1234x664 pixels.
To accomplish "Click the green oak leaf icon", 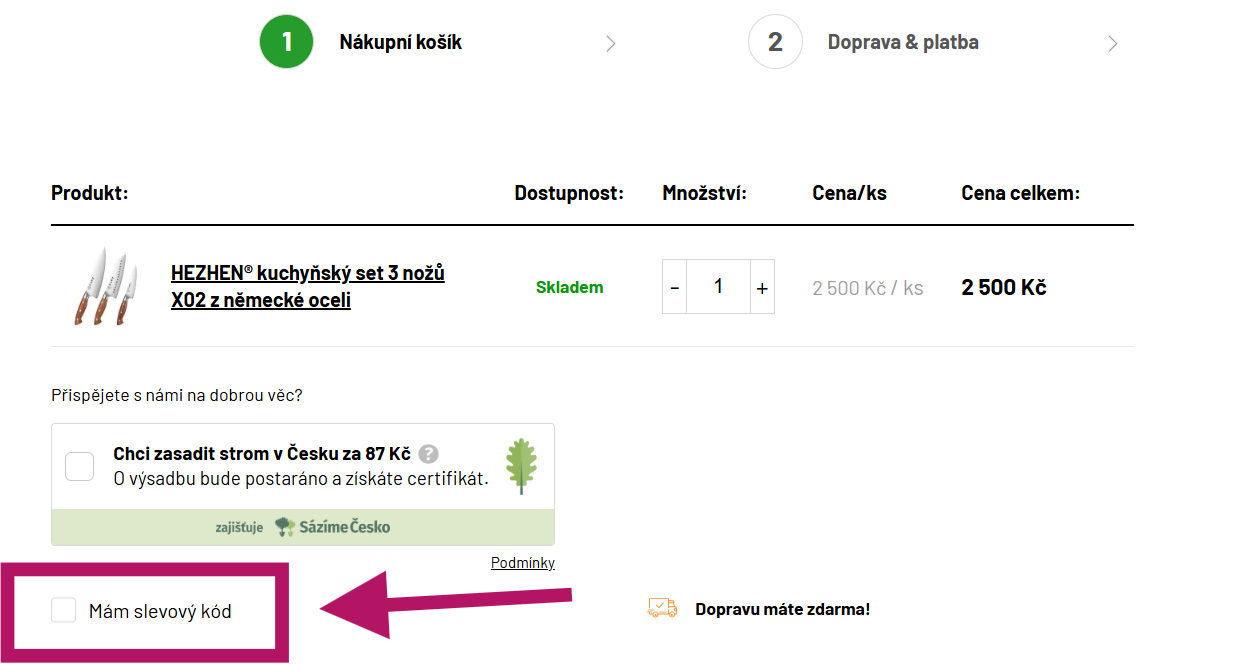I will [x=521, y=465].
